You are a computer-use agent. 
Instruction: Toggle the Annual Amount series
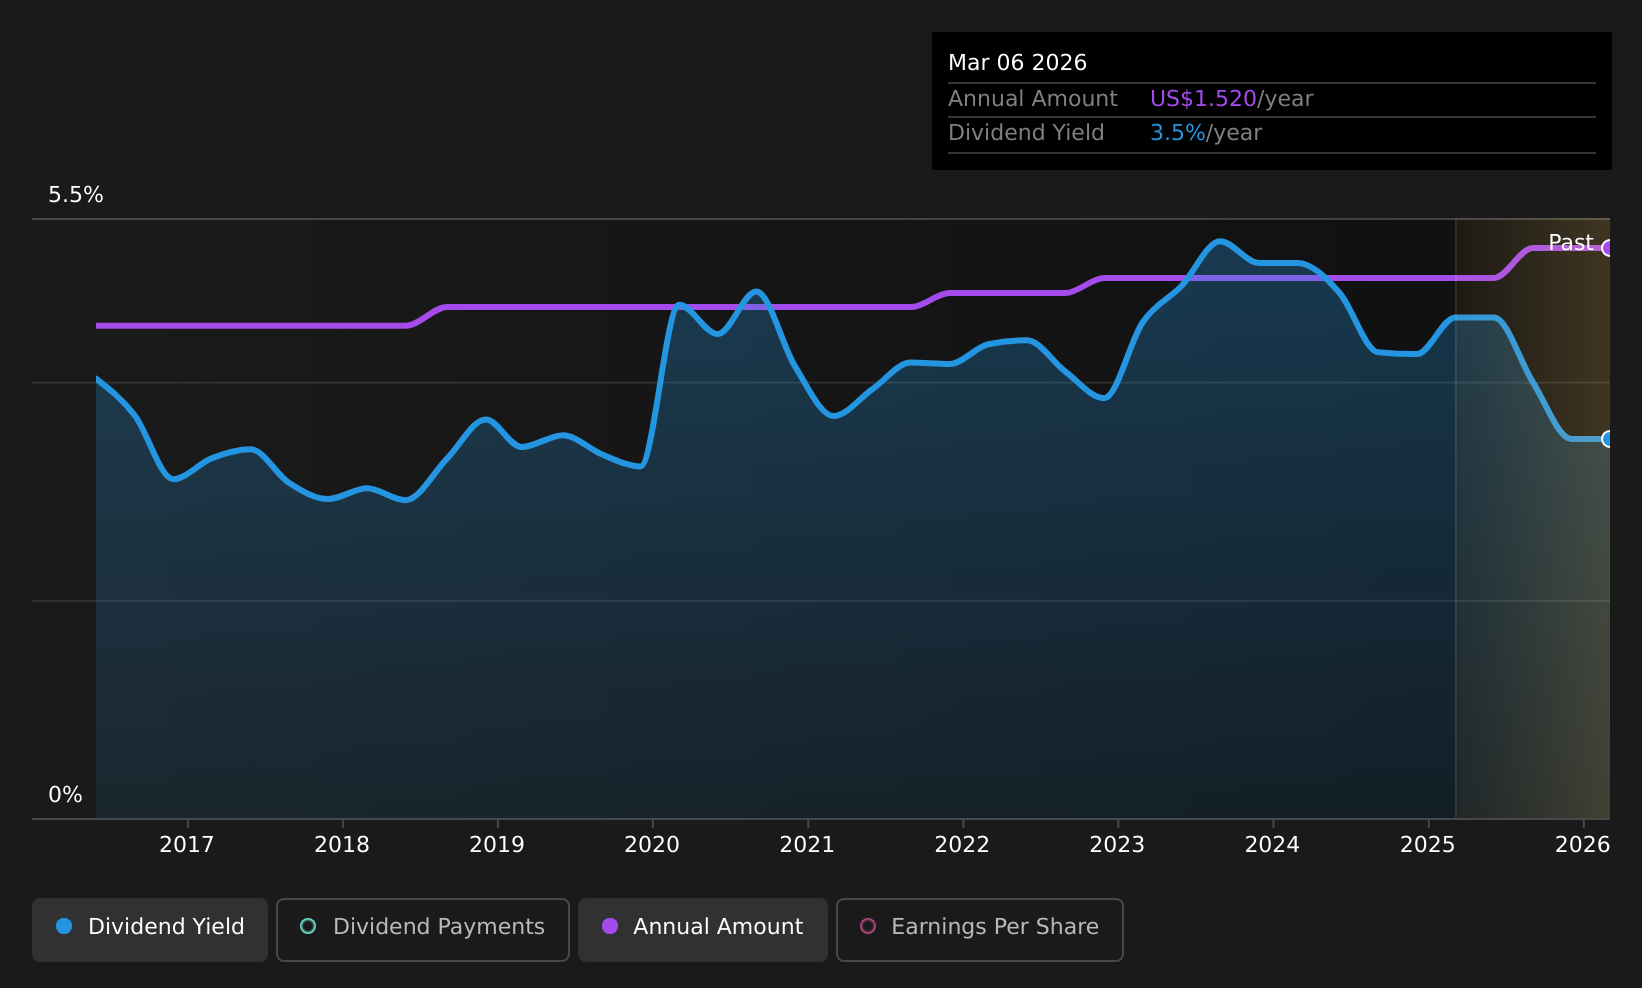(x=703, y=929)
